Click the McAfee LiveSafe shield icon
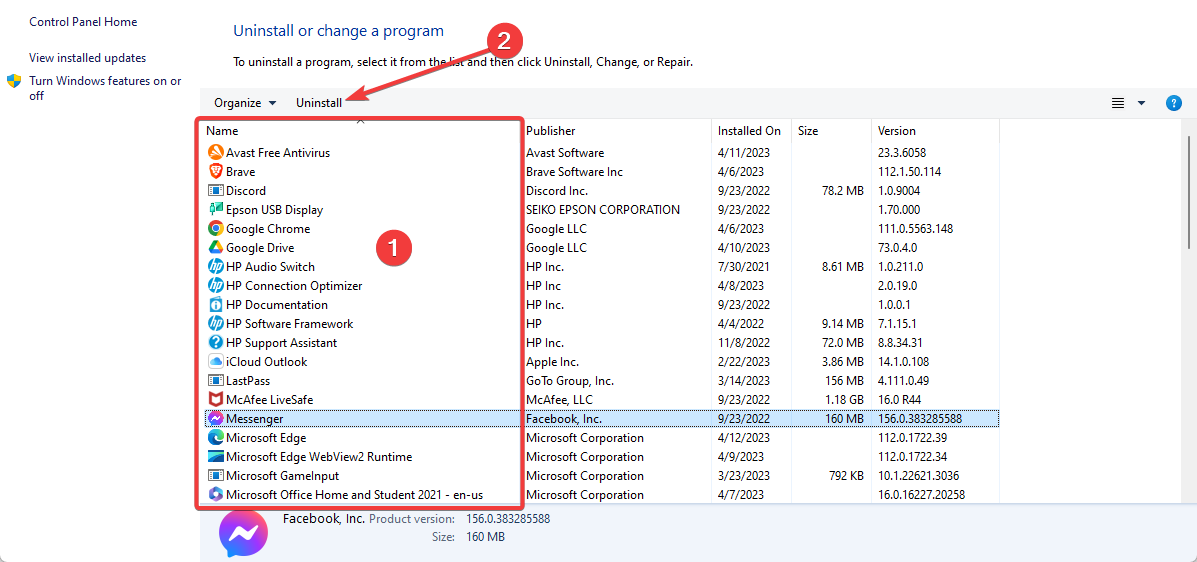This screenshot has height=562, width=1197. tap(215, 399)
